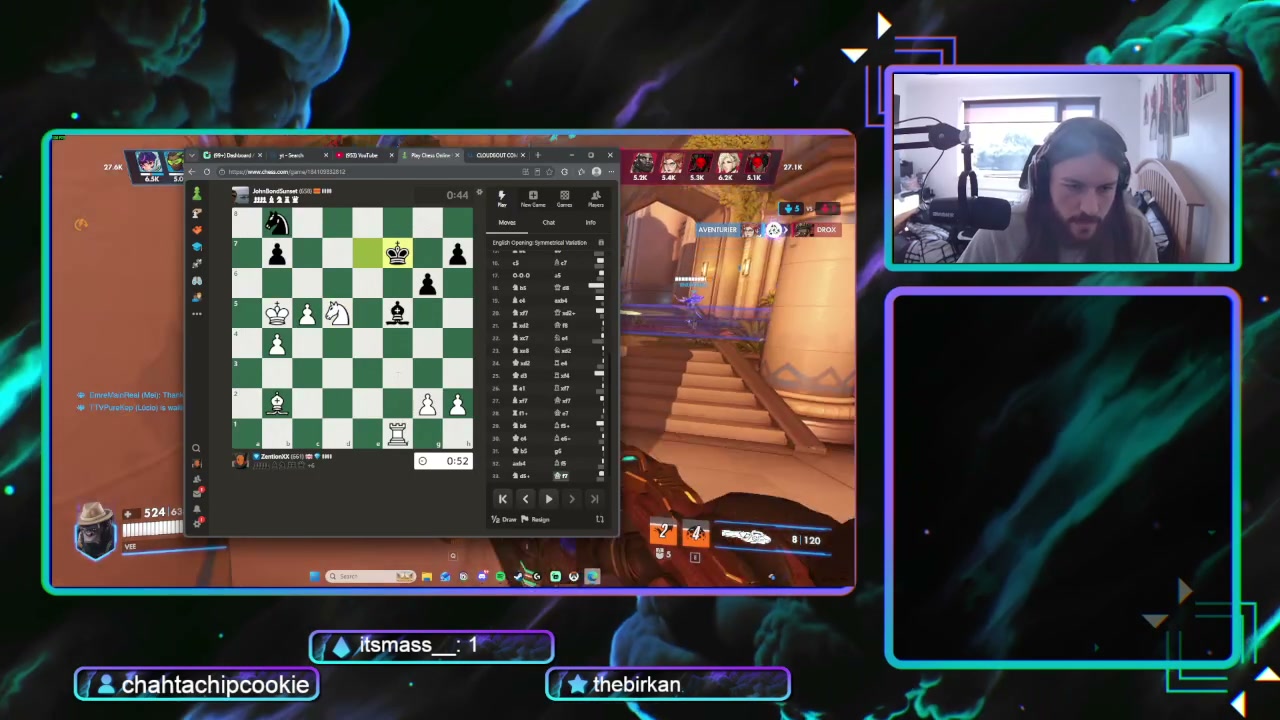Screen dimensions: 1280x720
Task: Toggle the favorites star in the address bar
Action: tap(549, 172)
